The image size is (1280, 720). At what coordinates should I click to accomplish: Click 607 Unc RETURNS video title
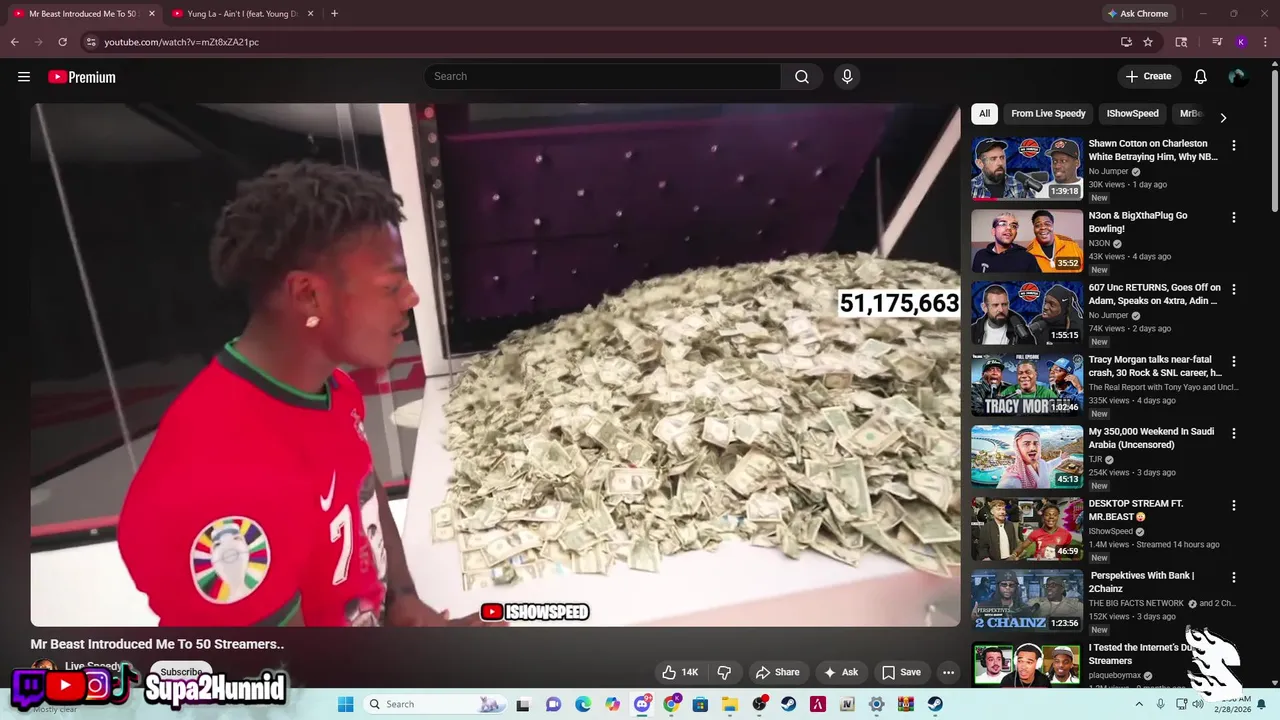click(1153, 294)
